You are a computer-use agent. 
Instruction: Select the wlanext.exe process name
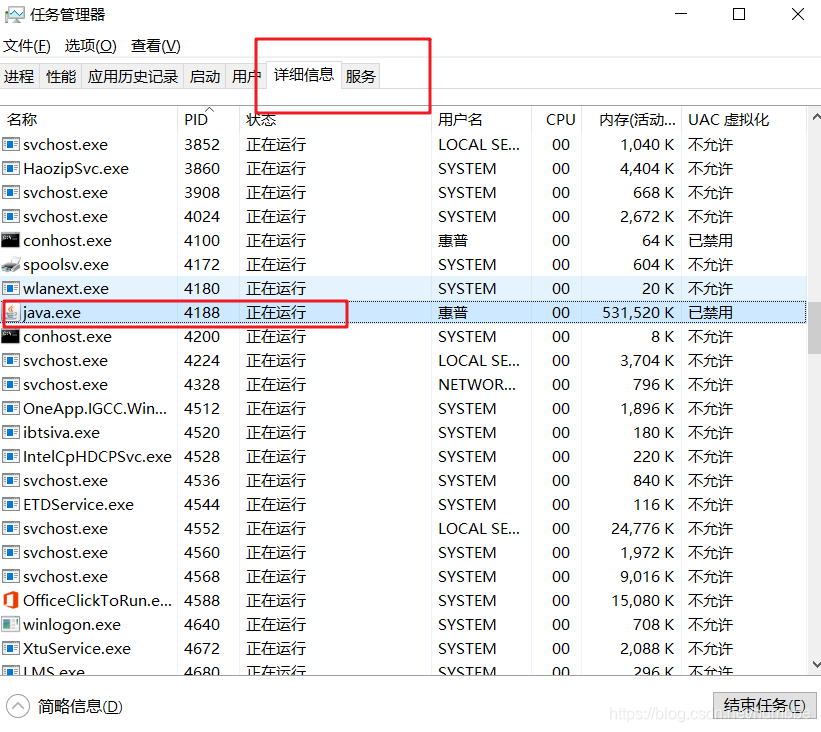[x=66, y=289]
